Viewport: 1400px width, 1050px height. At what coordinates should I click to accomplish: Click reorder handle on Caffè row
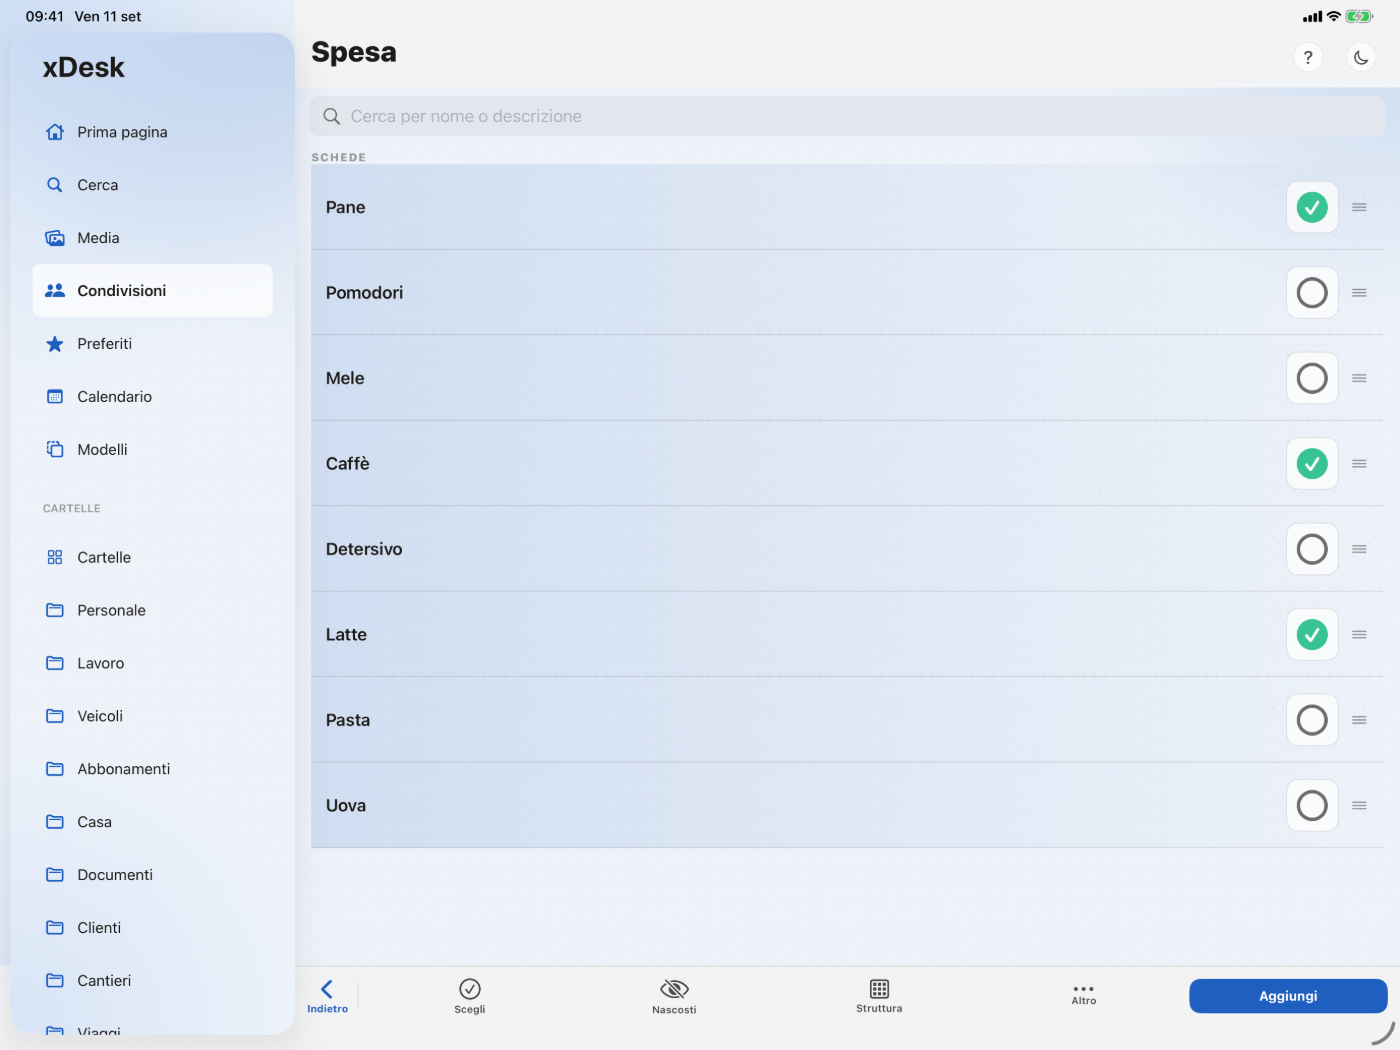(x=1359, y=464)
